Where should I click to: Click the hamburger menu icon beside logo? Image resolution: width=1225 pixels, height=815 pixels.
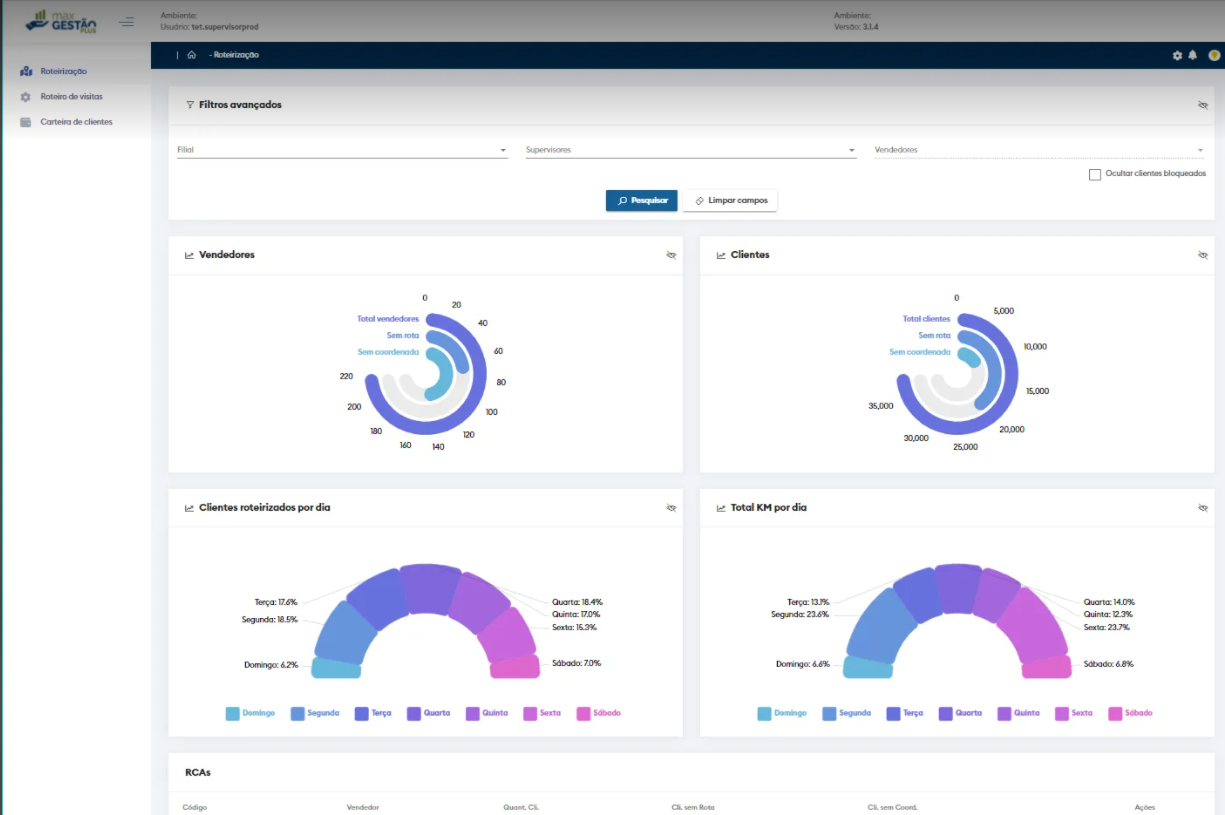pos(126,21)
